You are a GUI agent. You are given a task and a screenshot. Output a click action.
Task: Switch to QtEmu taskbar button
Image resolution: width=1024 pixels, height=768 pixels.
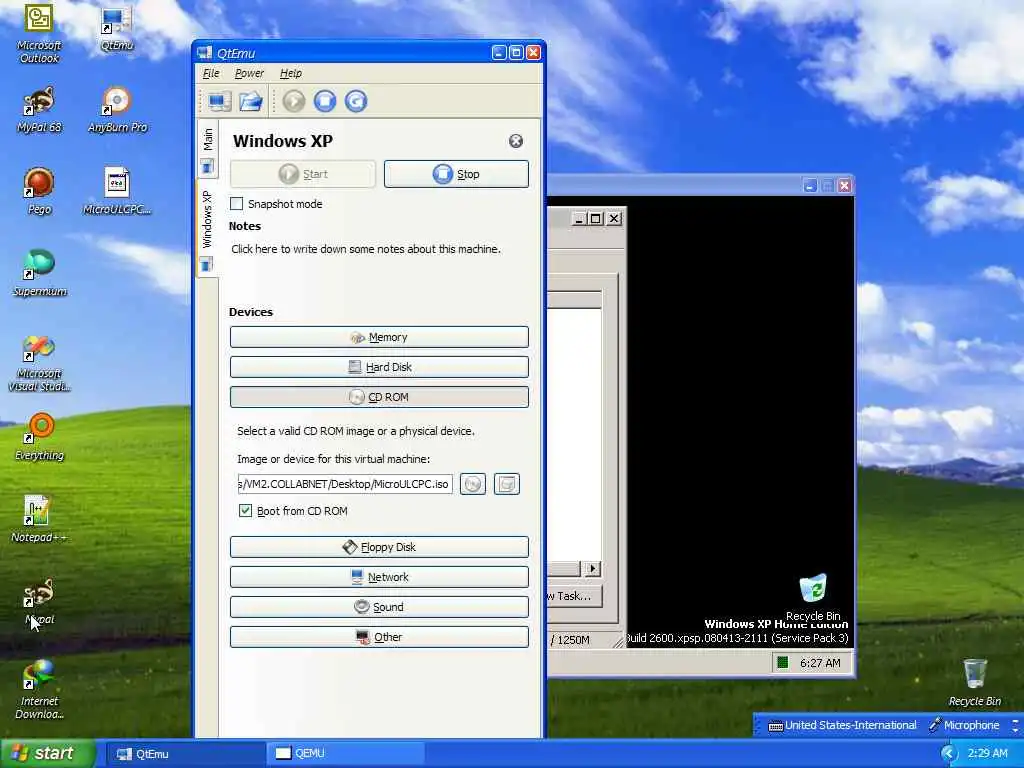pos(185,754)
